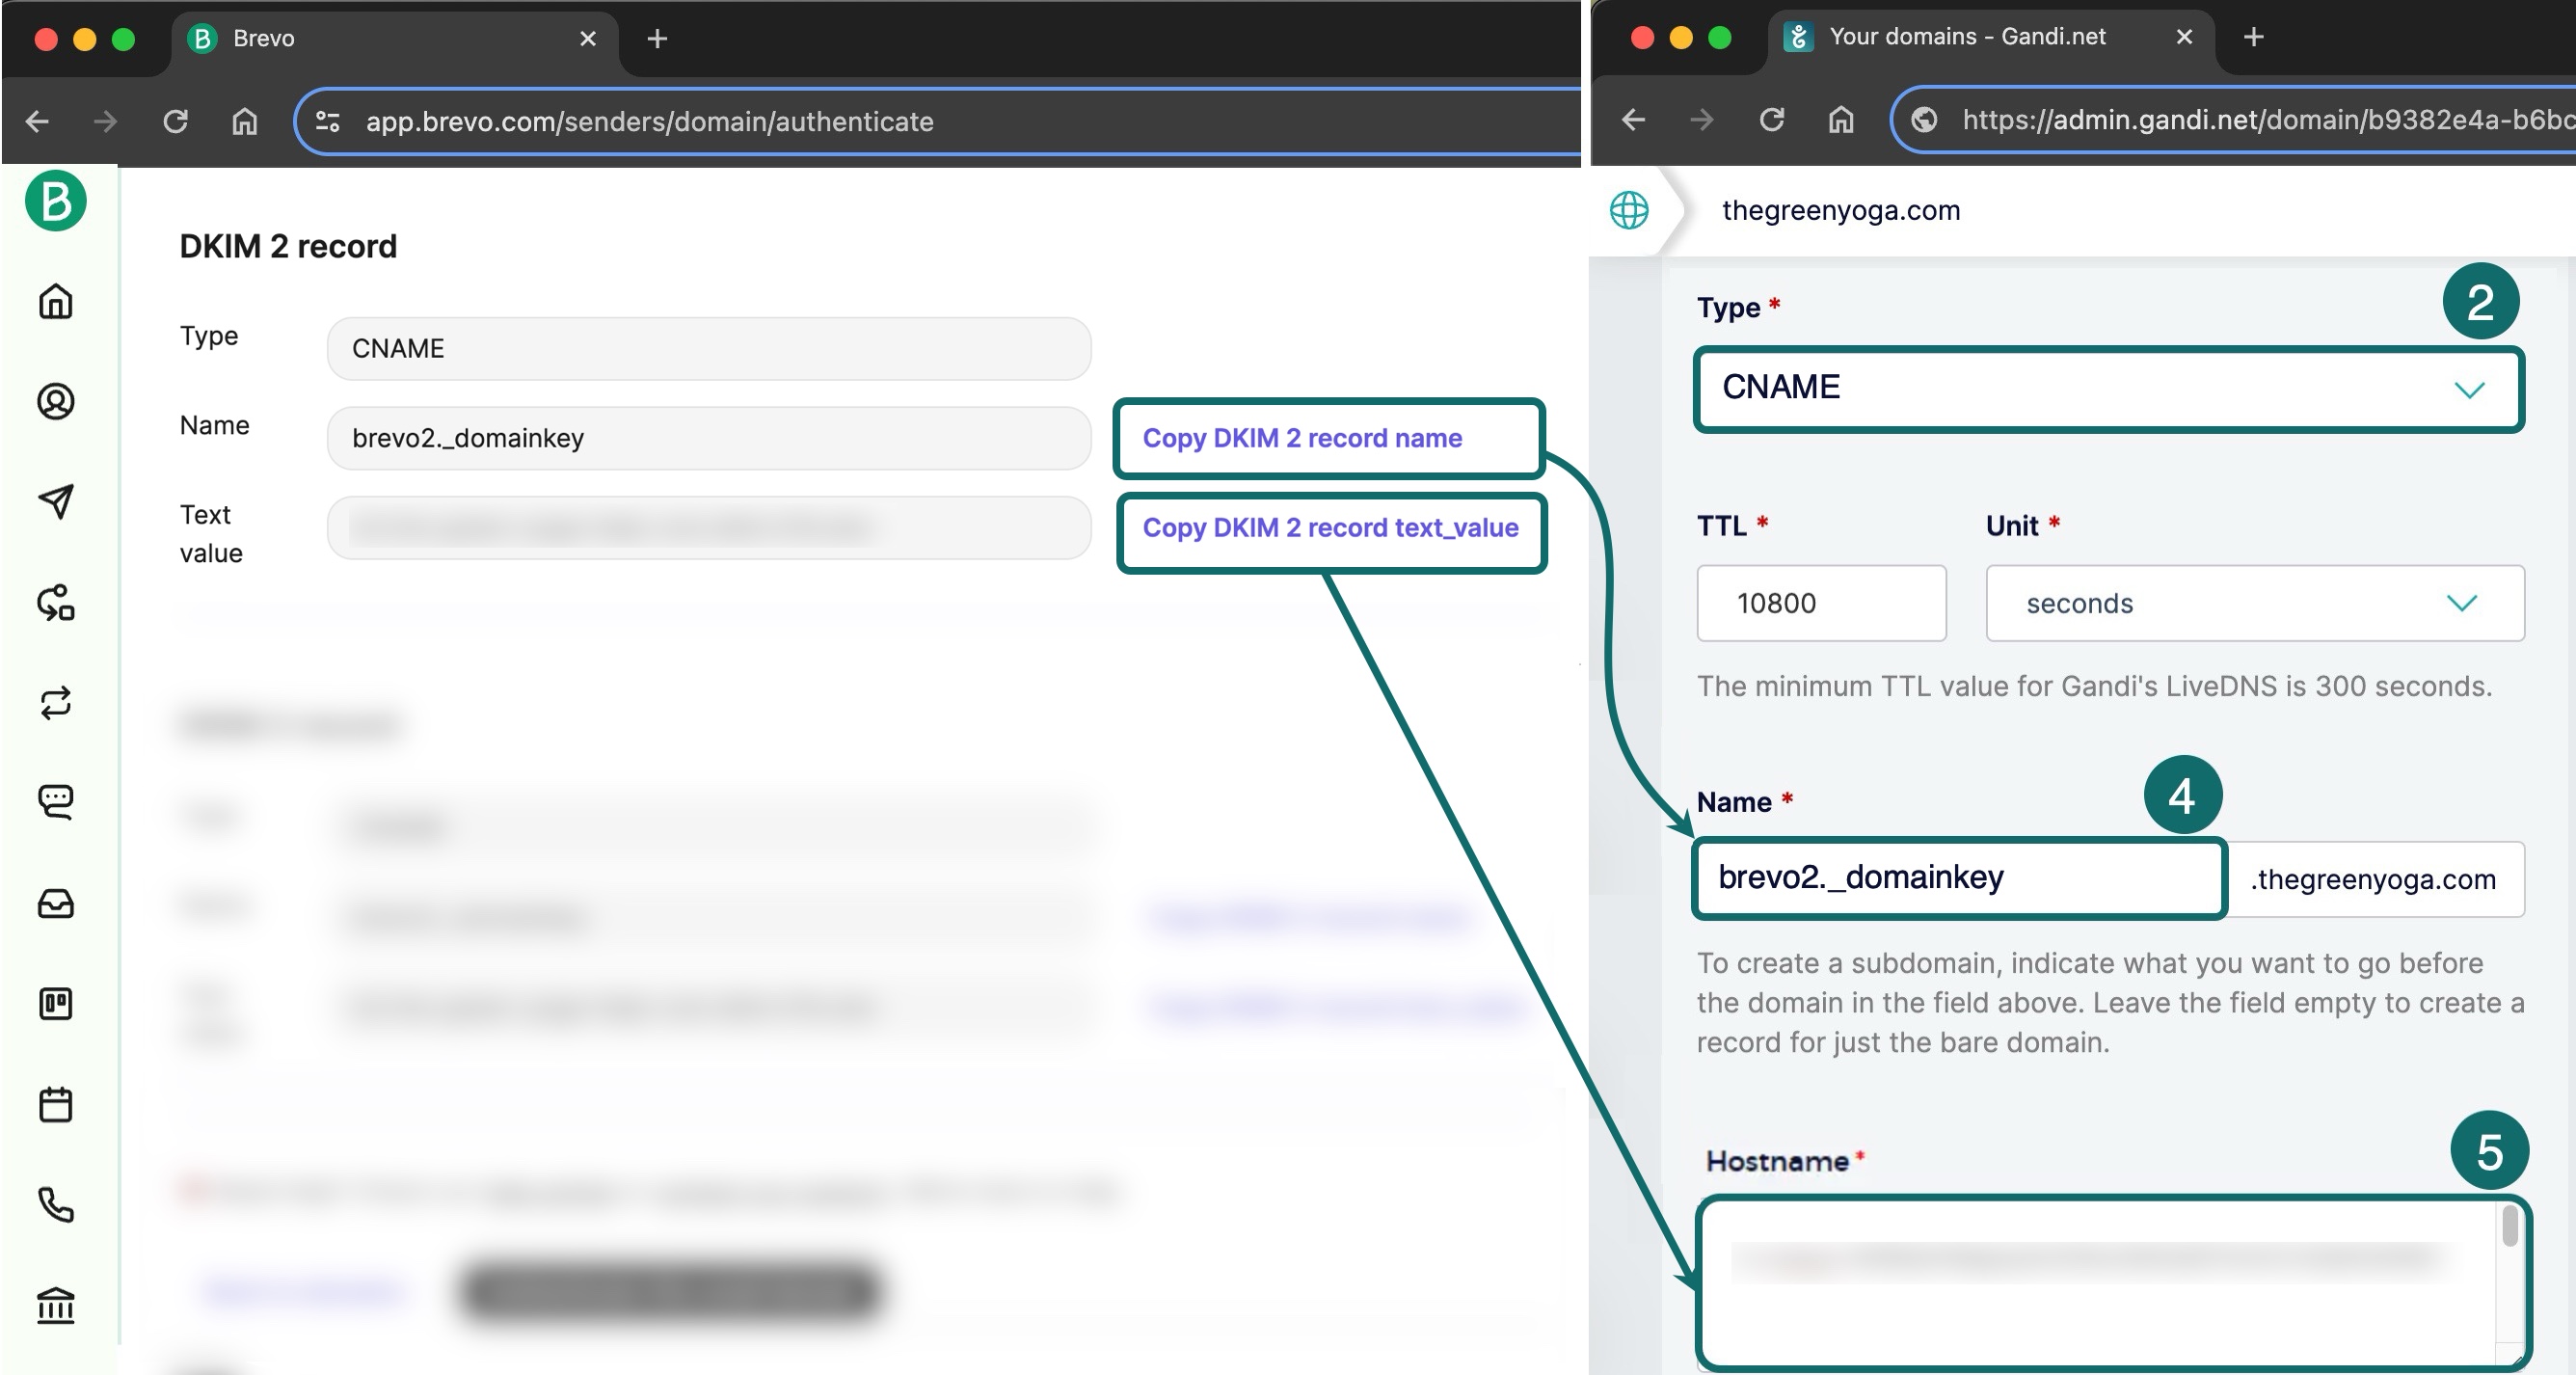Click site settings icon in Brevo address bar
Image resolution: width=2576 pixels, height=1375 pixels.
coord(328,121)
